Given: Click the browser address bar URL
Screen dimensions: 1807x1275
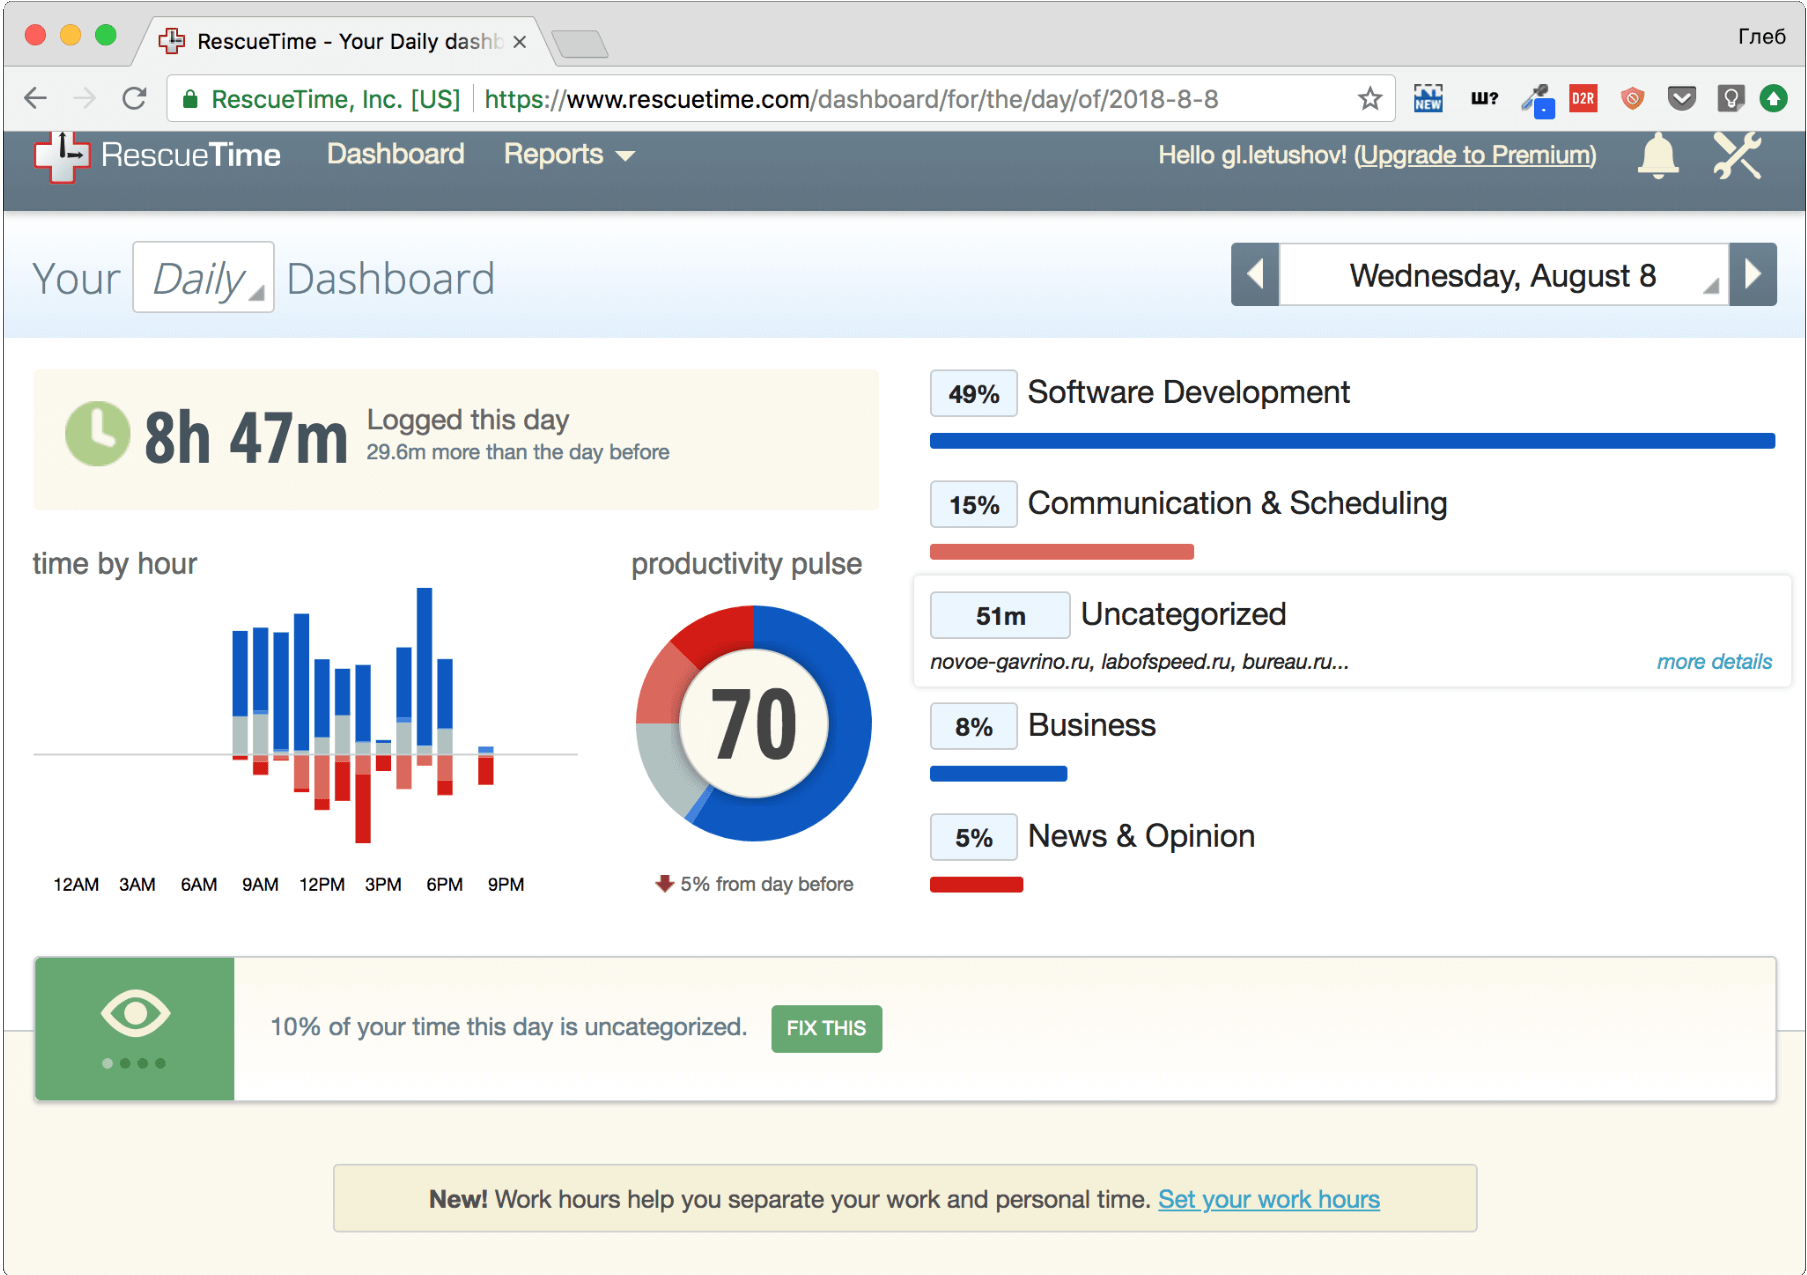Looking at the screenshot, I should [x=851, y=99].
